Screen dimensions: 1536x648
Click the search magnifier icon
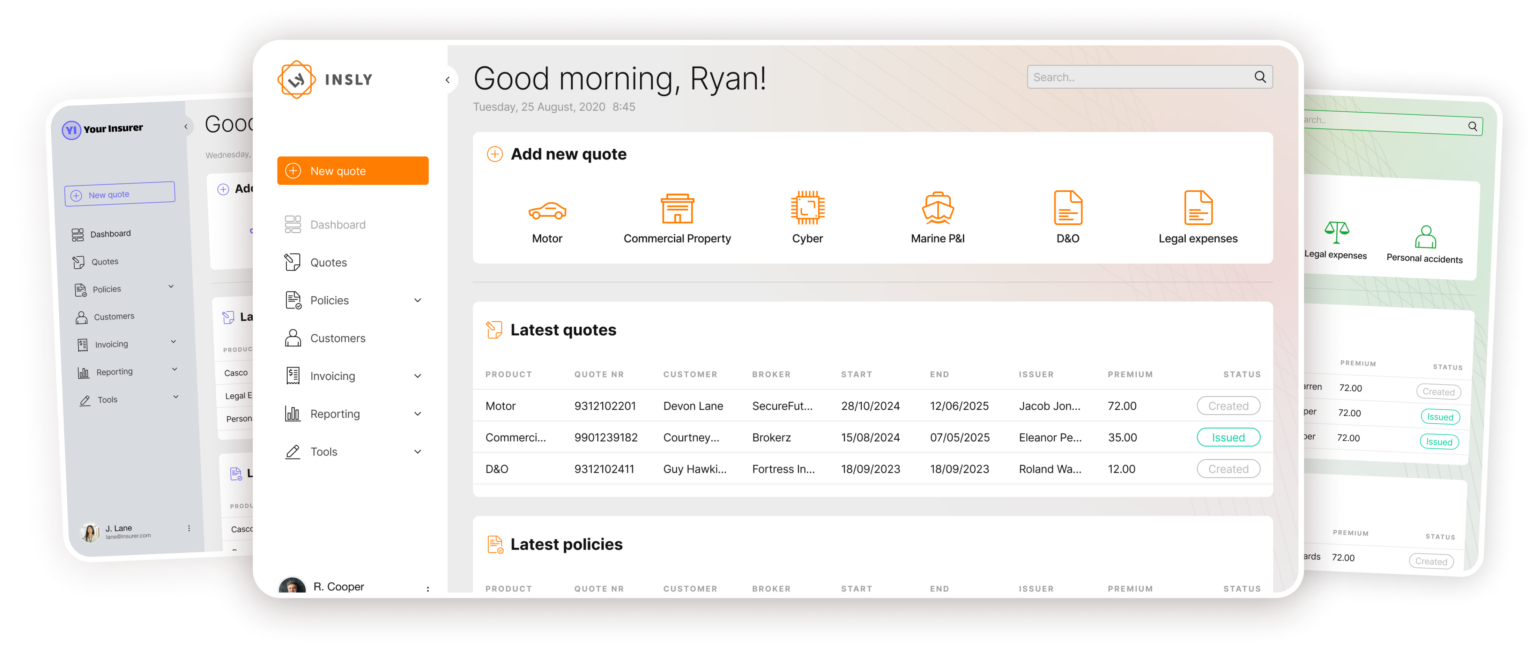click(x=1260, y=77)
